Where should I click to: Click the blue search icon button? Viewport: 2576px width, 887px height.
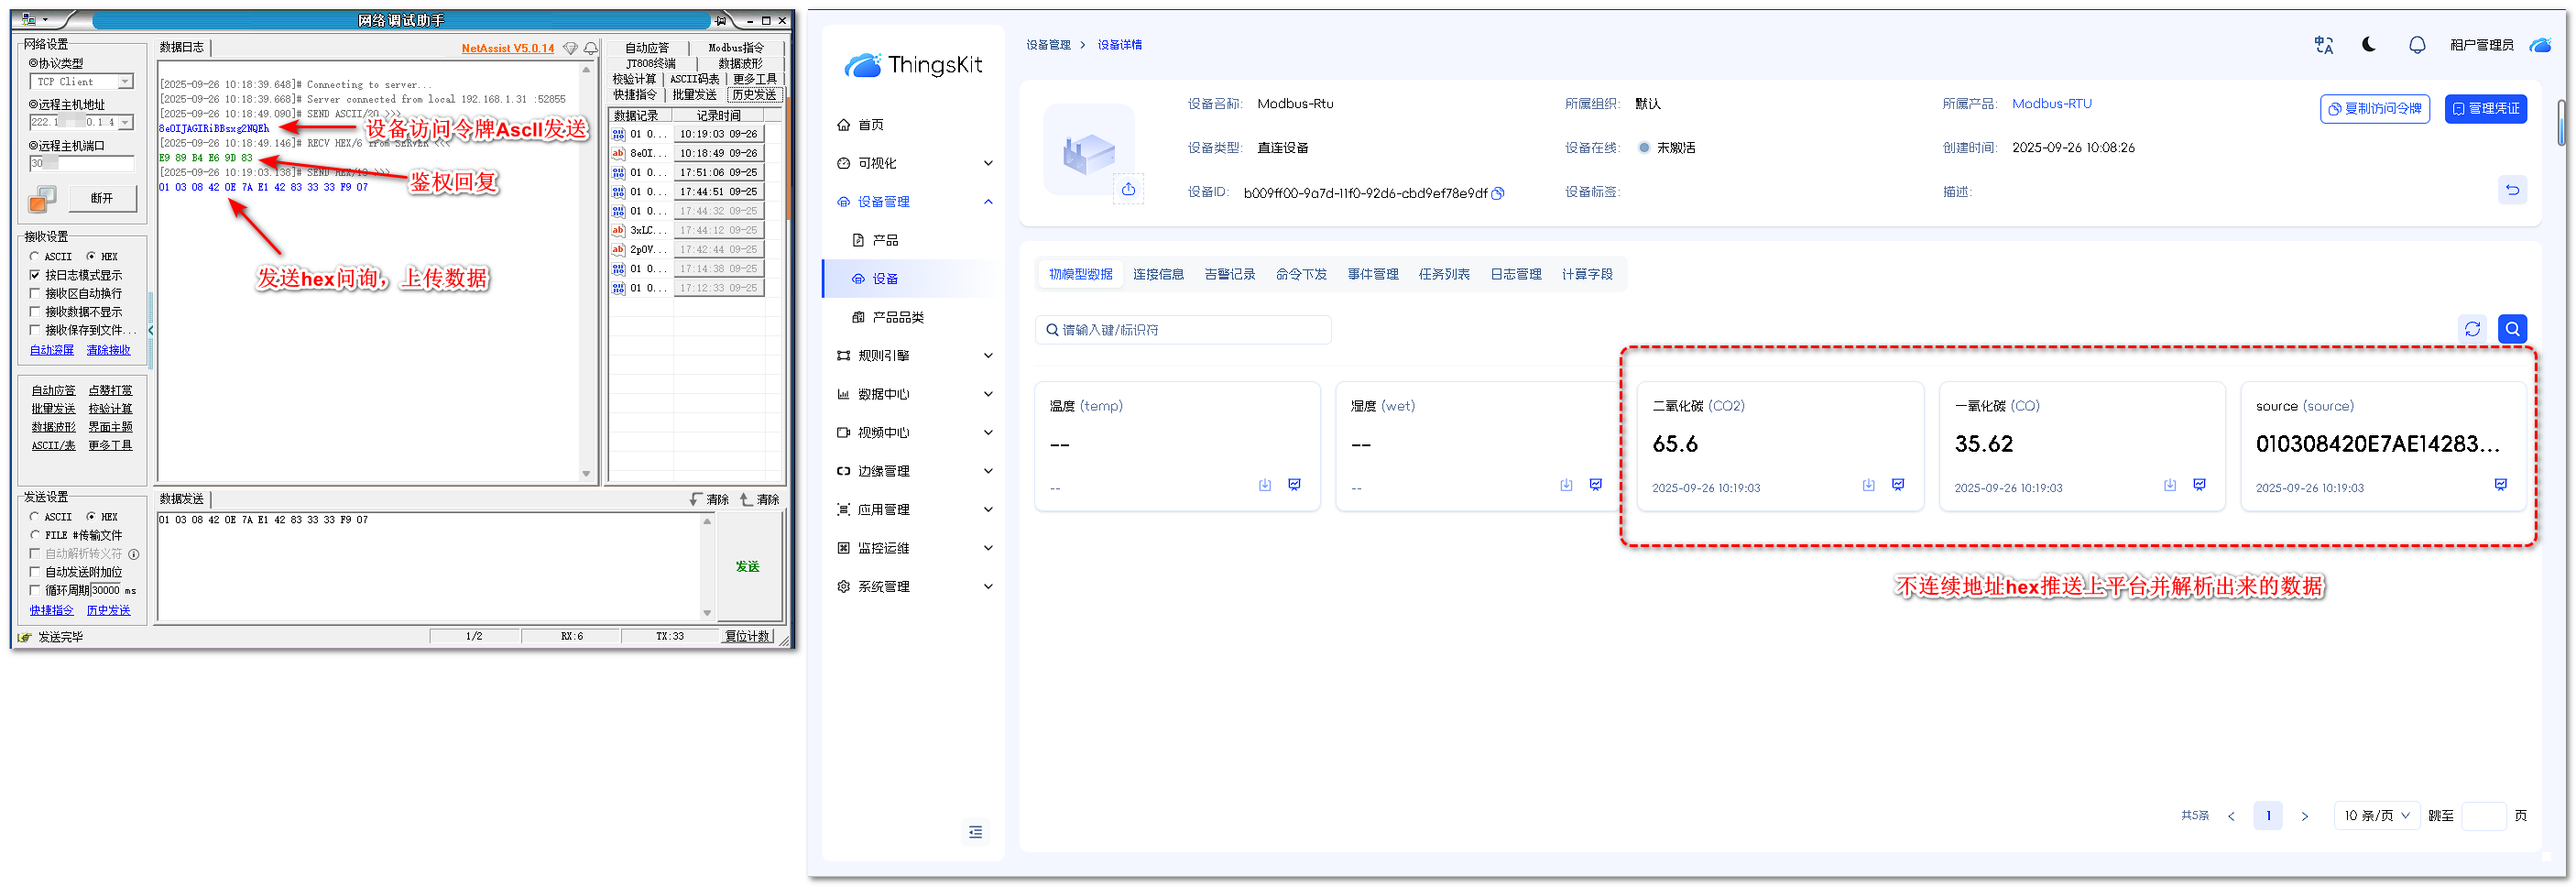2511,329
